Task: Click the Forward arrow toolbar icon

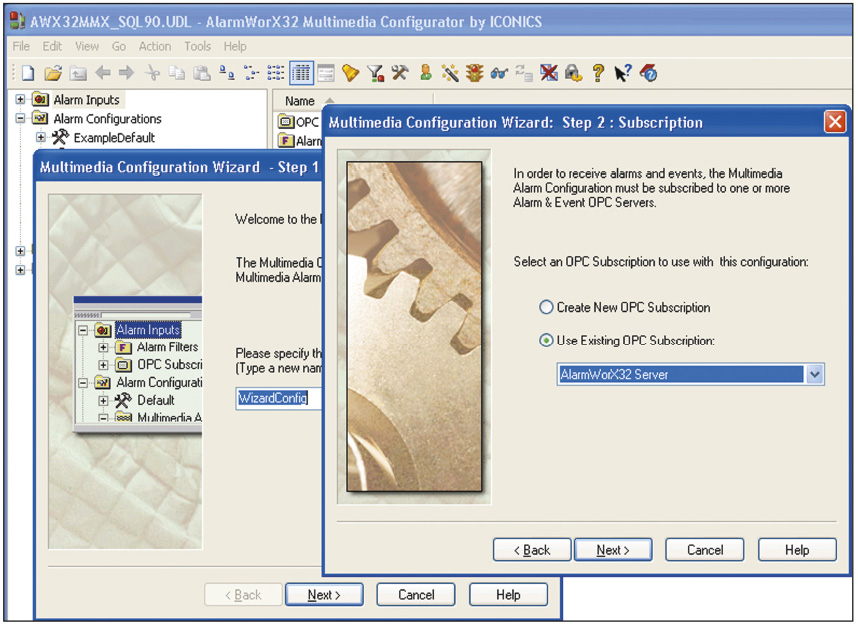Action: point(126,72)
